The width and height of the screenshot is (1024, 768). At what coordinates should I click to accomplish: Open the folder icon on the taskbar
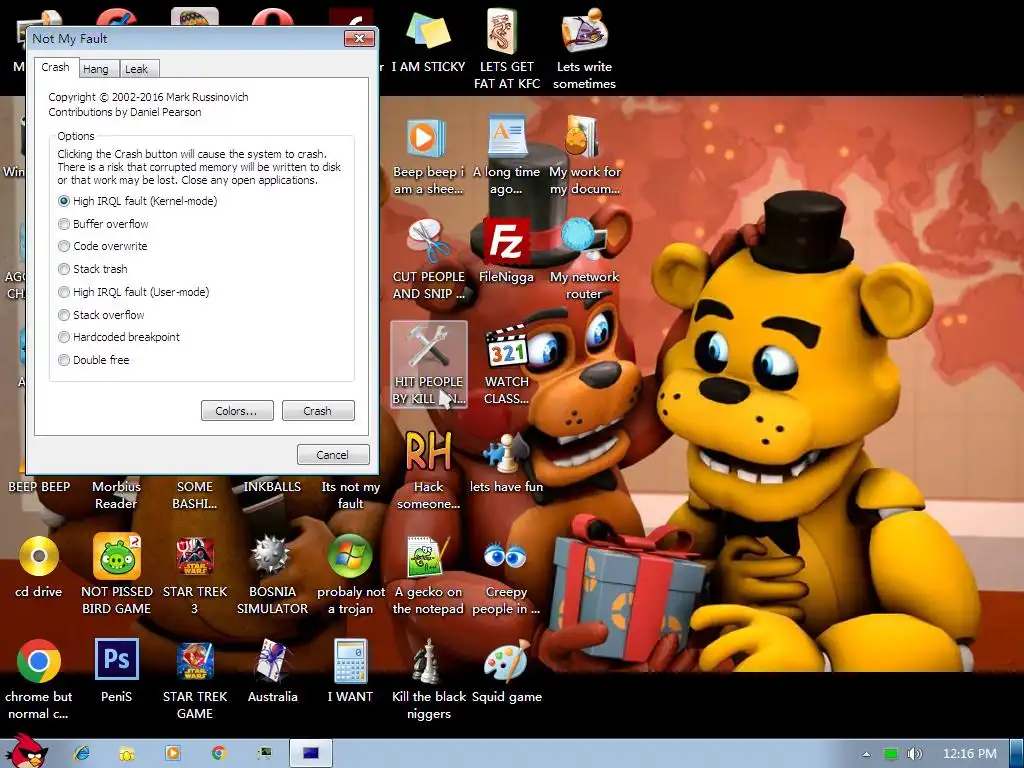pyautogui.click(x=127, y=754)
